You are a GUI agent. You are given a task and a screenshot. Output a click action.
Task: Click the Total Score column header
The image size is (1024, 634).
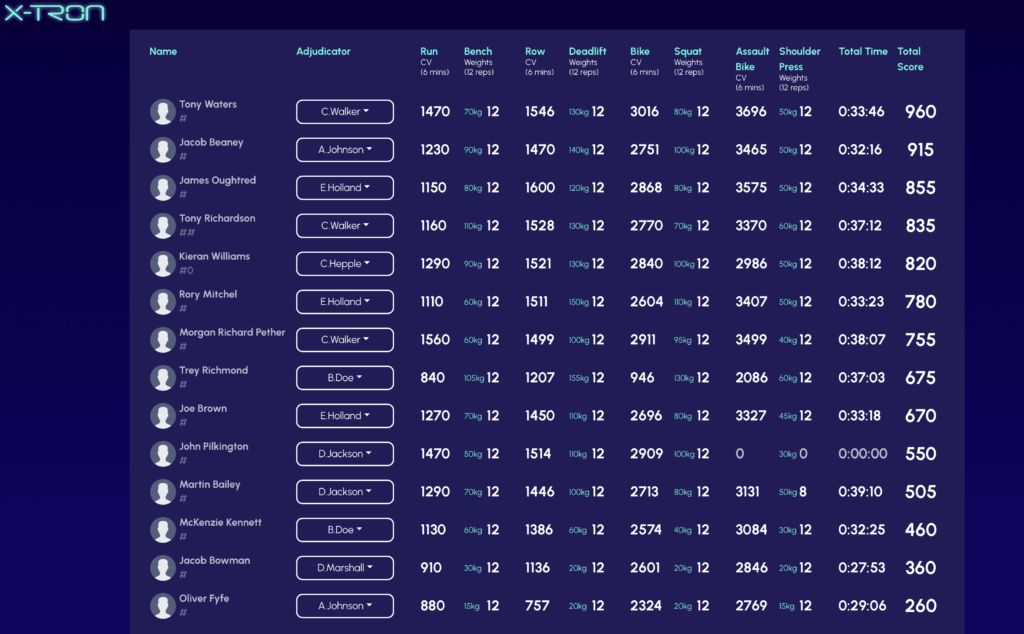(909, 59)
